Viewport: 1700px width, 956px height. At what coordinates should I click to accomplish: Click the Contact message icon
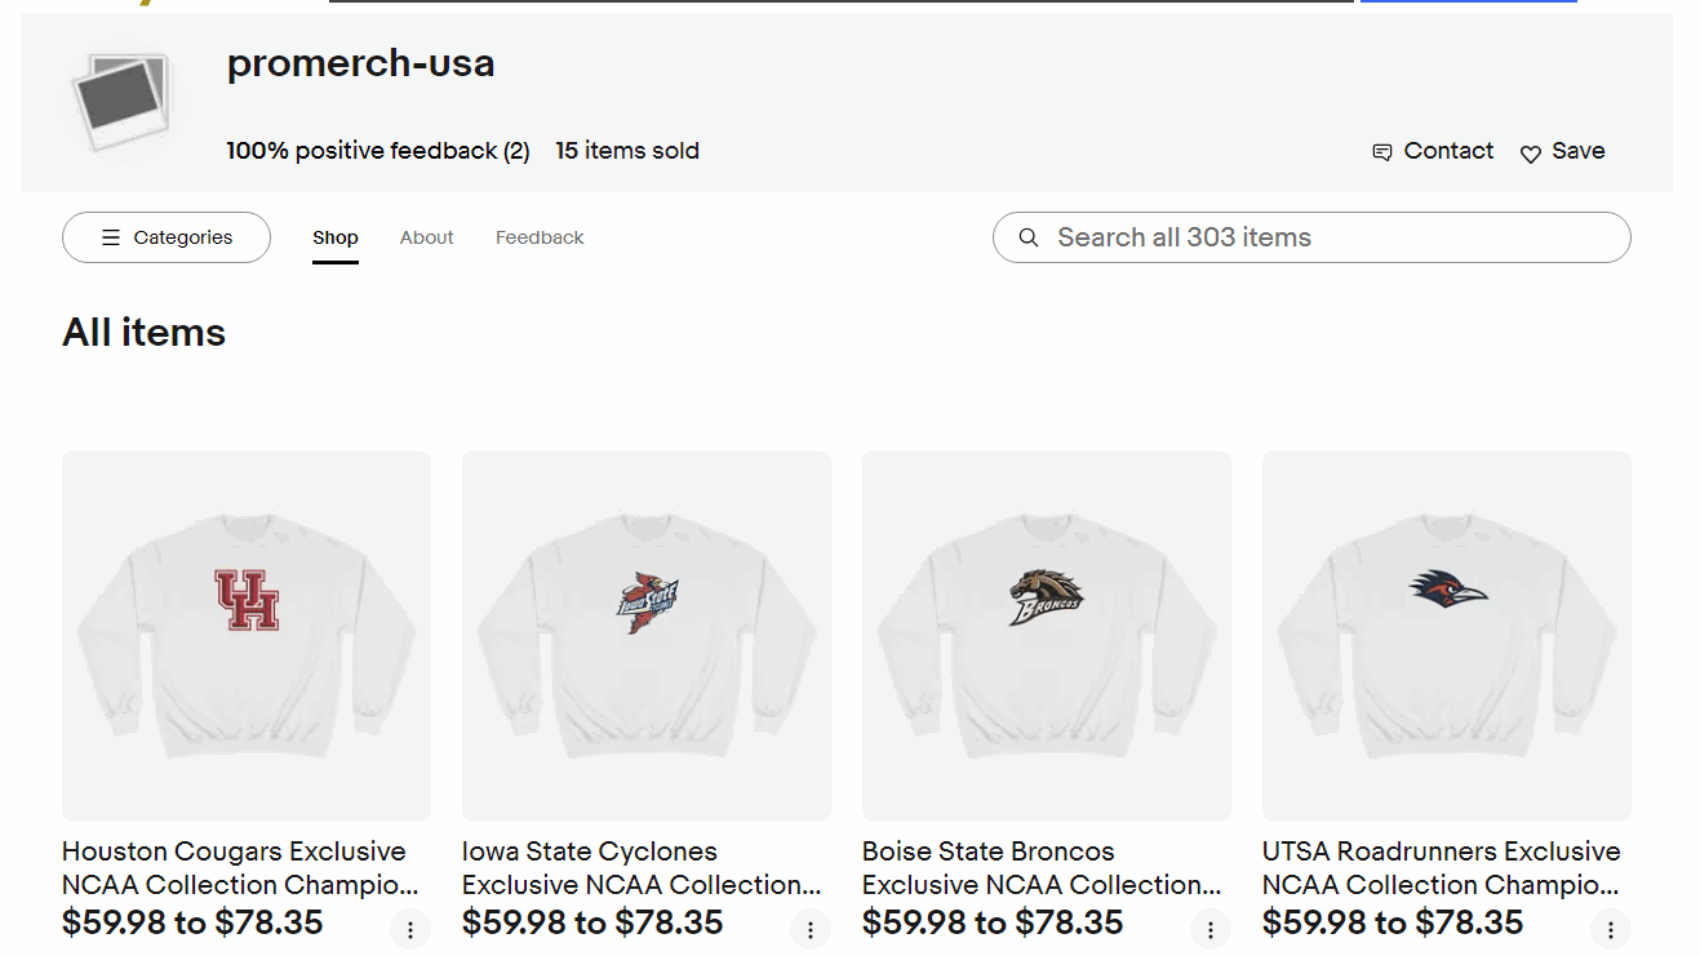coord(1382,152)
